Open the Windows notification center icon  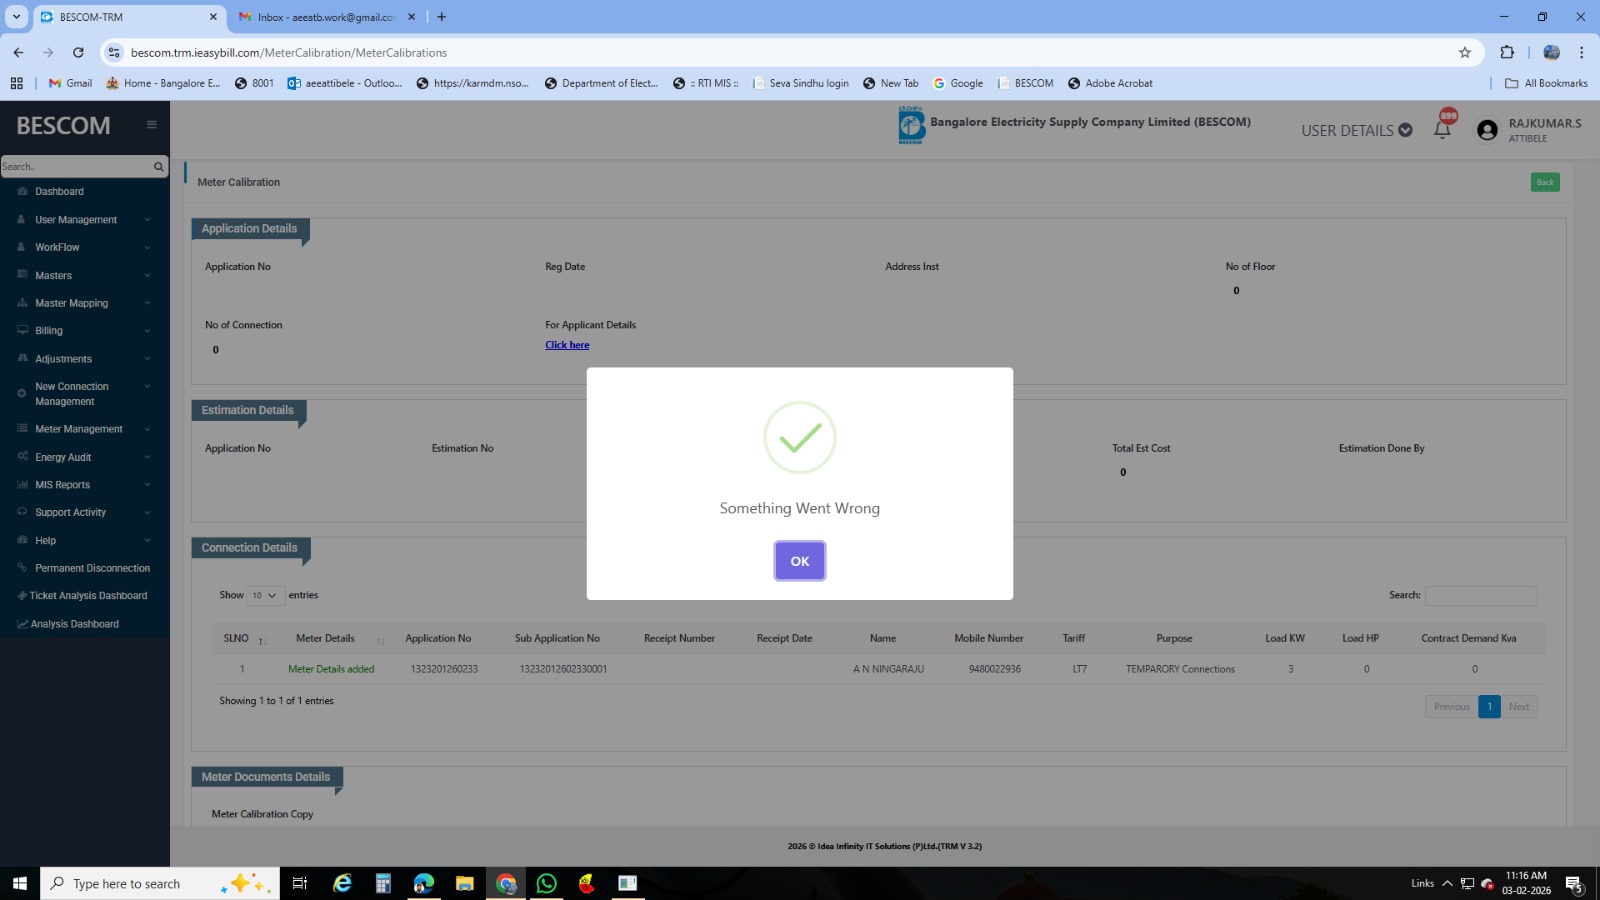coord(1574,884)
